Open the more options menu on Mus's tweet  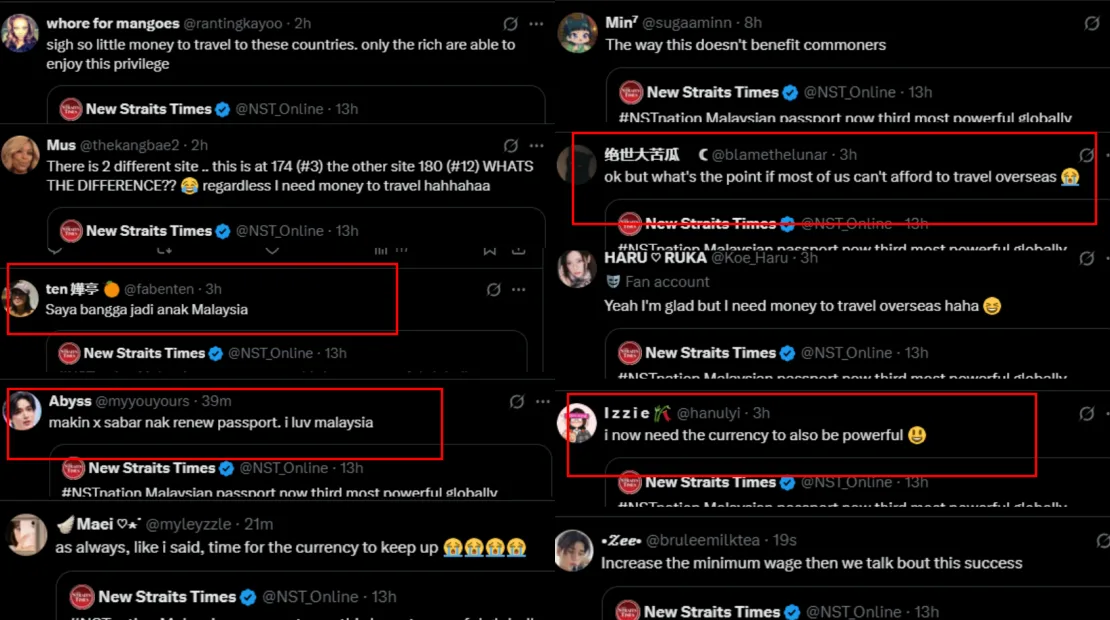(x=536, y=146)
